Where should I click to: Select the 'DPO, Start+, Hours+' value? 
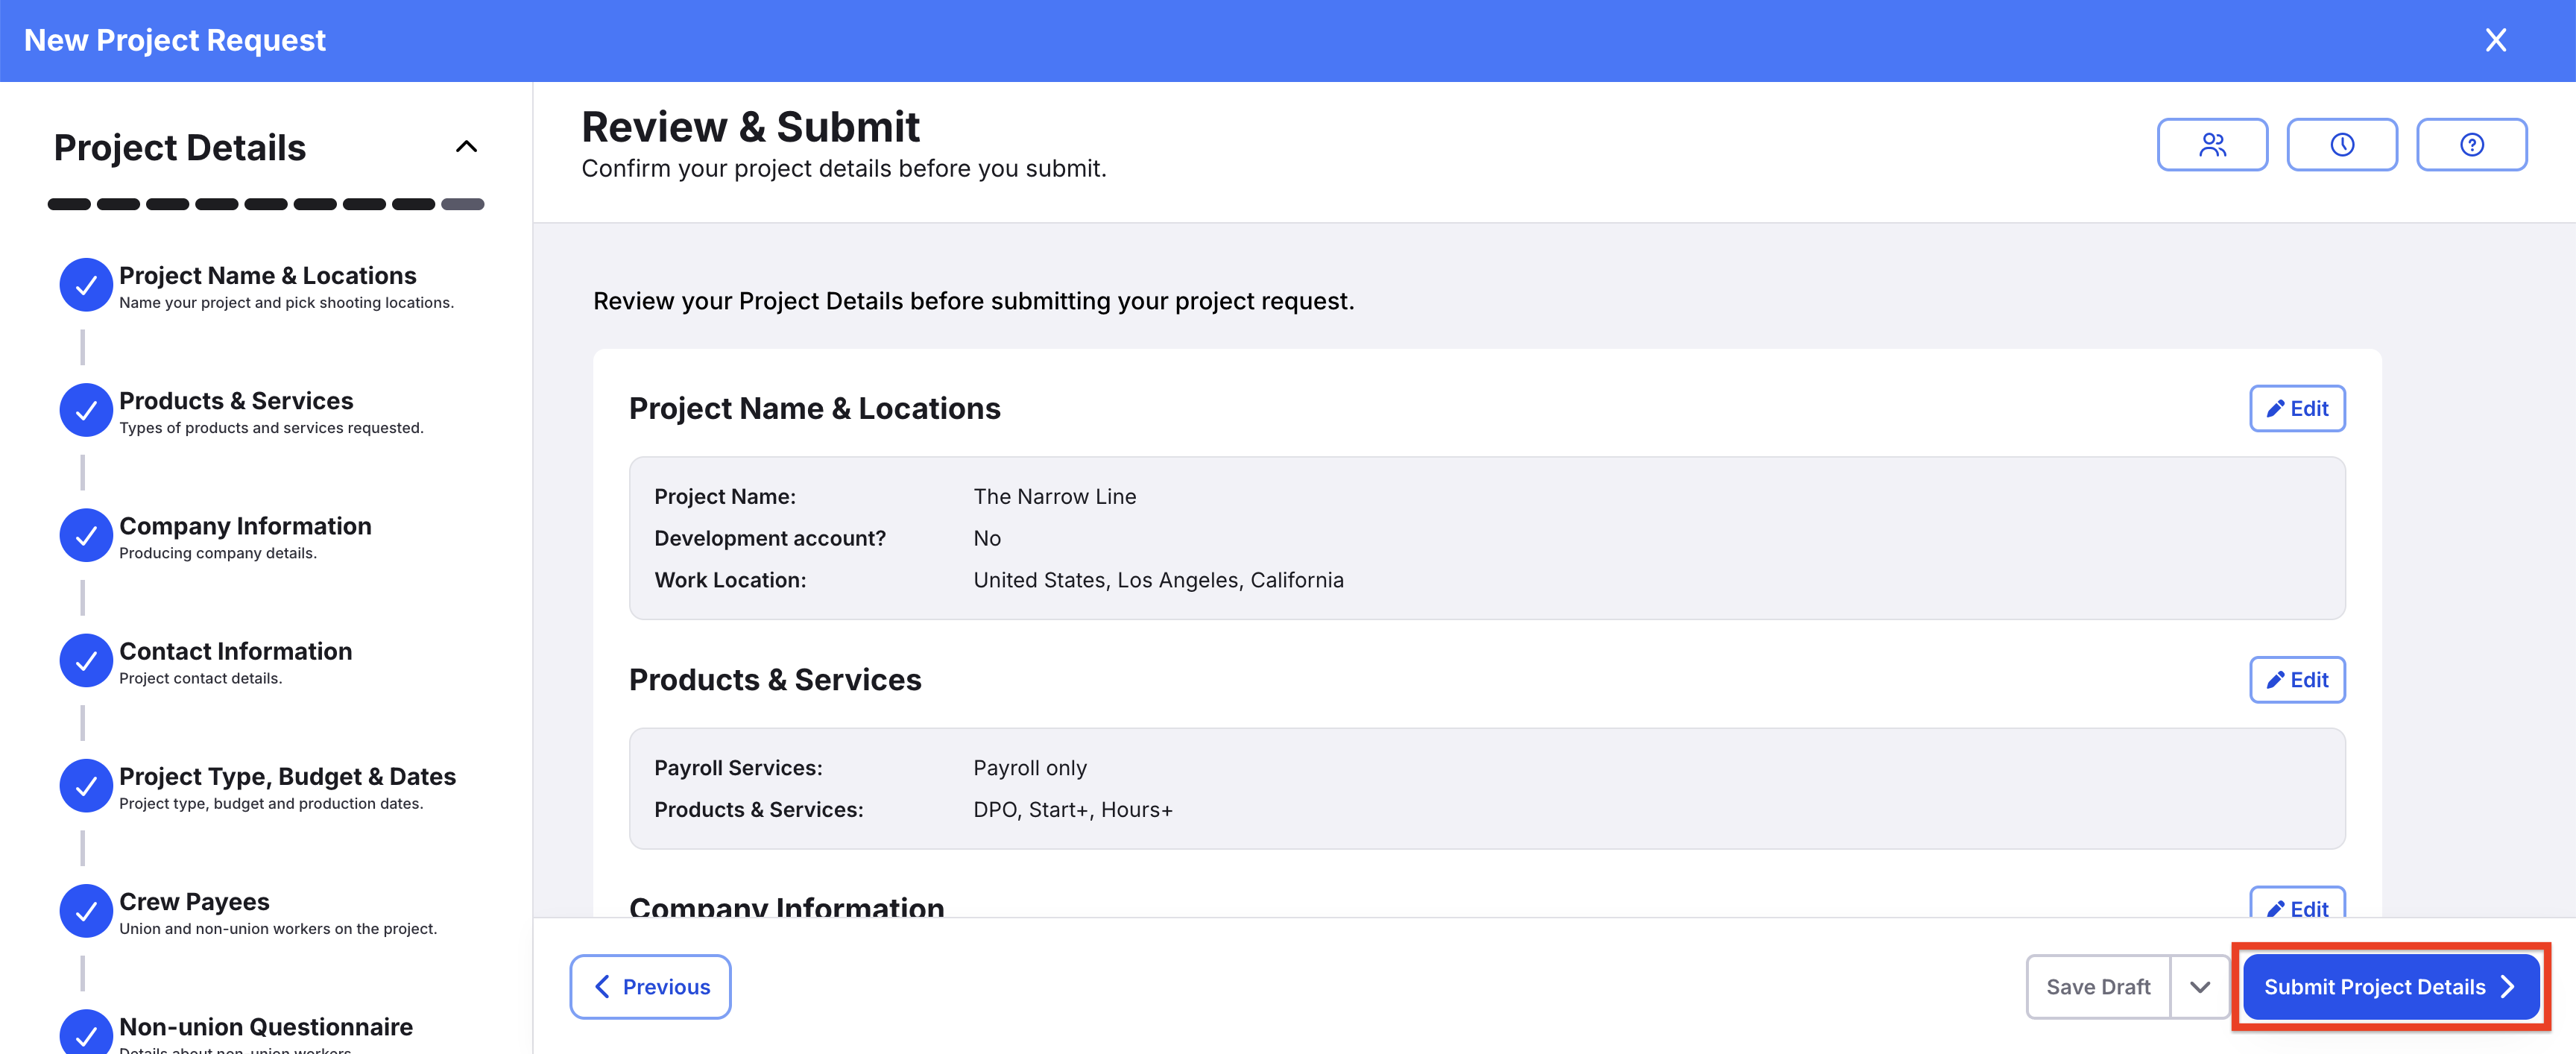[x=1073, y=810]
